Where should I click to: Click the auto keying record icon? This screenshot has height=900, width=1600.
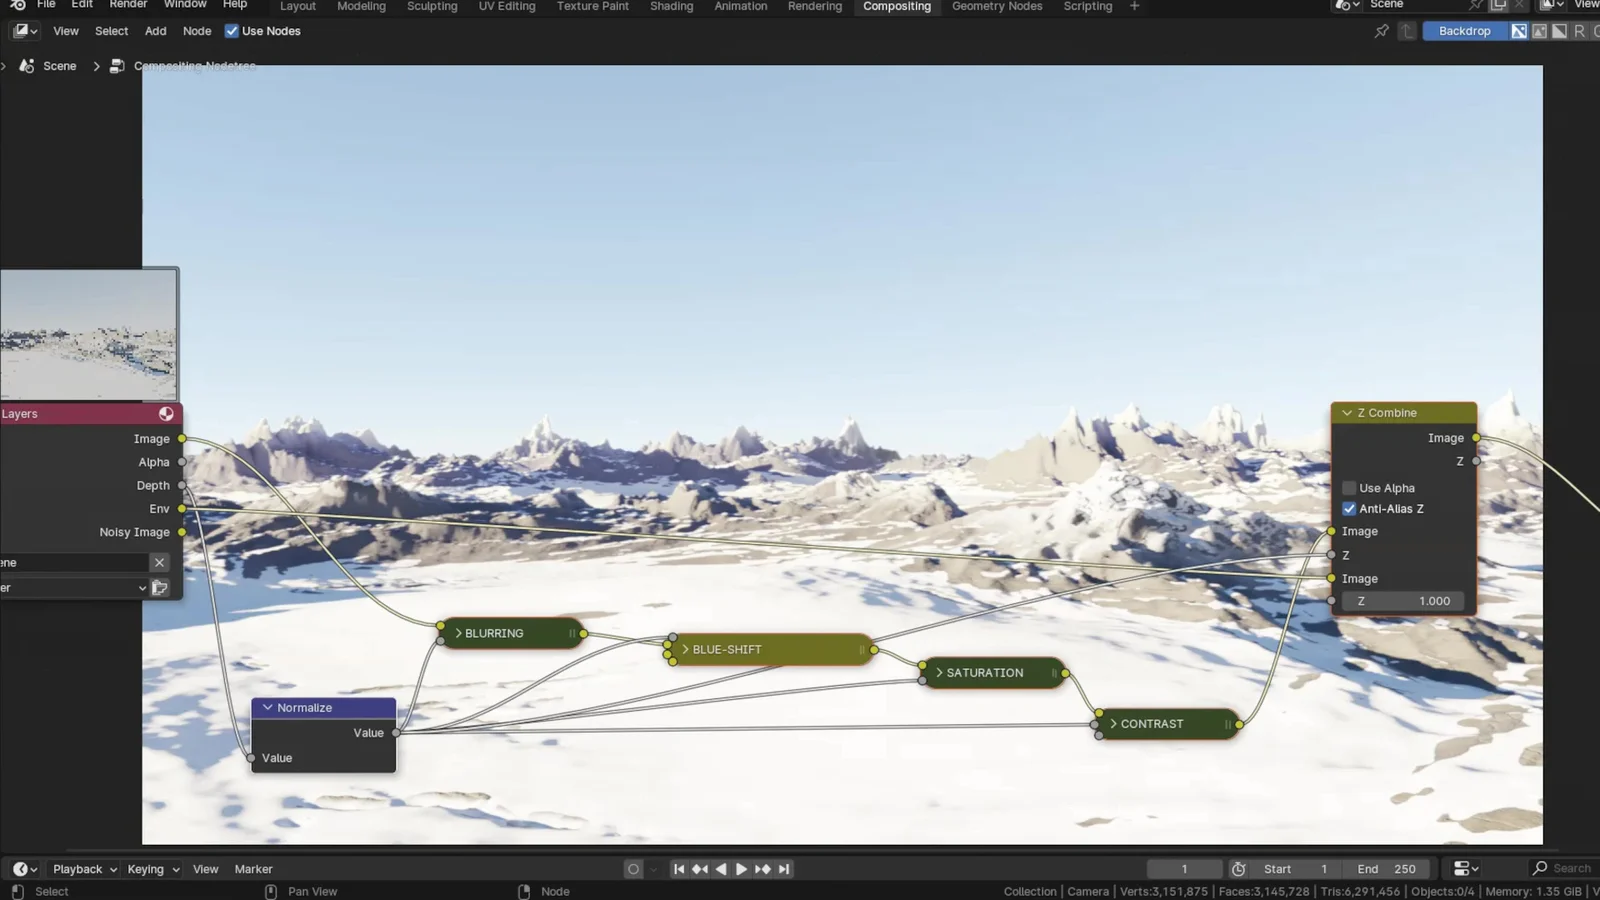[633, 869]
